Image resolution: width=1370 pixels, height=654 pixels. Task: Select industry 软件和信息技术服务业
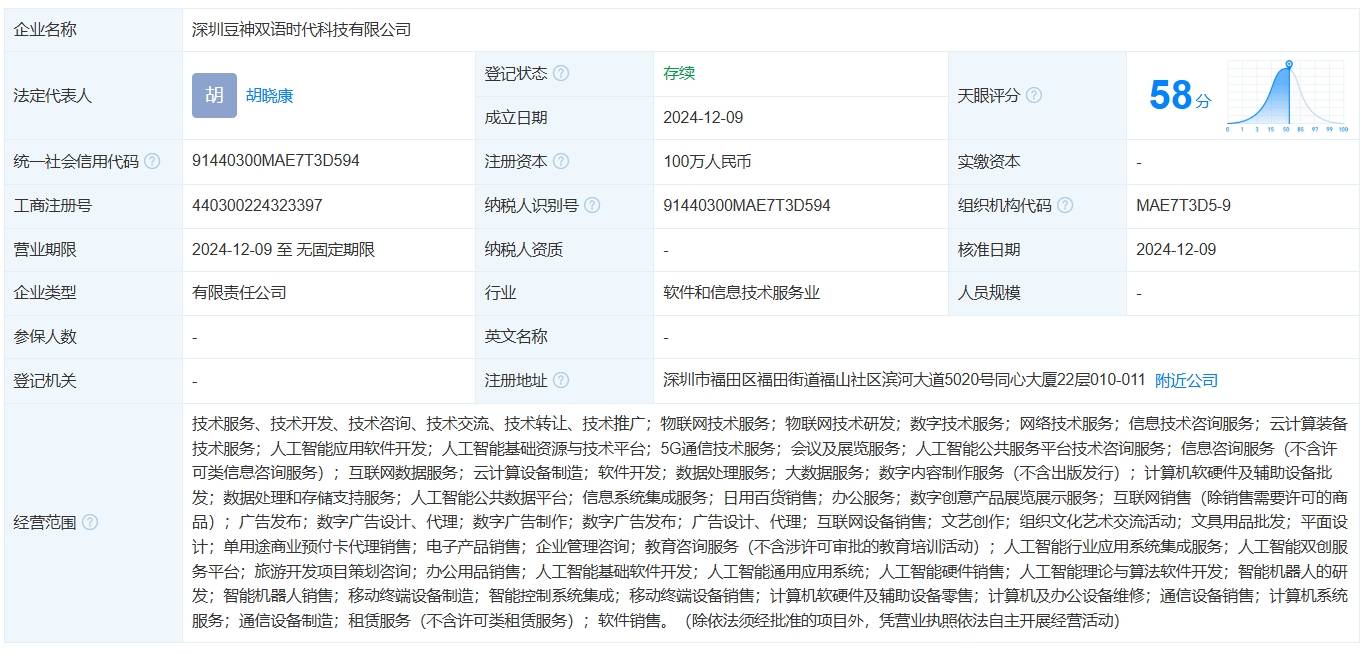742,293
